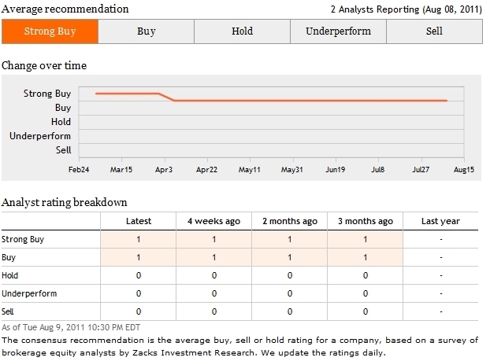Click the Jul27 date on the chart
490x361 pixels.
pos(421,170)
